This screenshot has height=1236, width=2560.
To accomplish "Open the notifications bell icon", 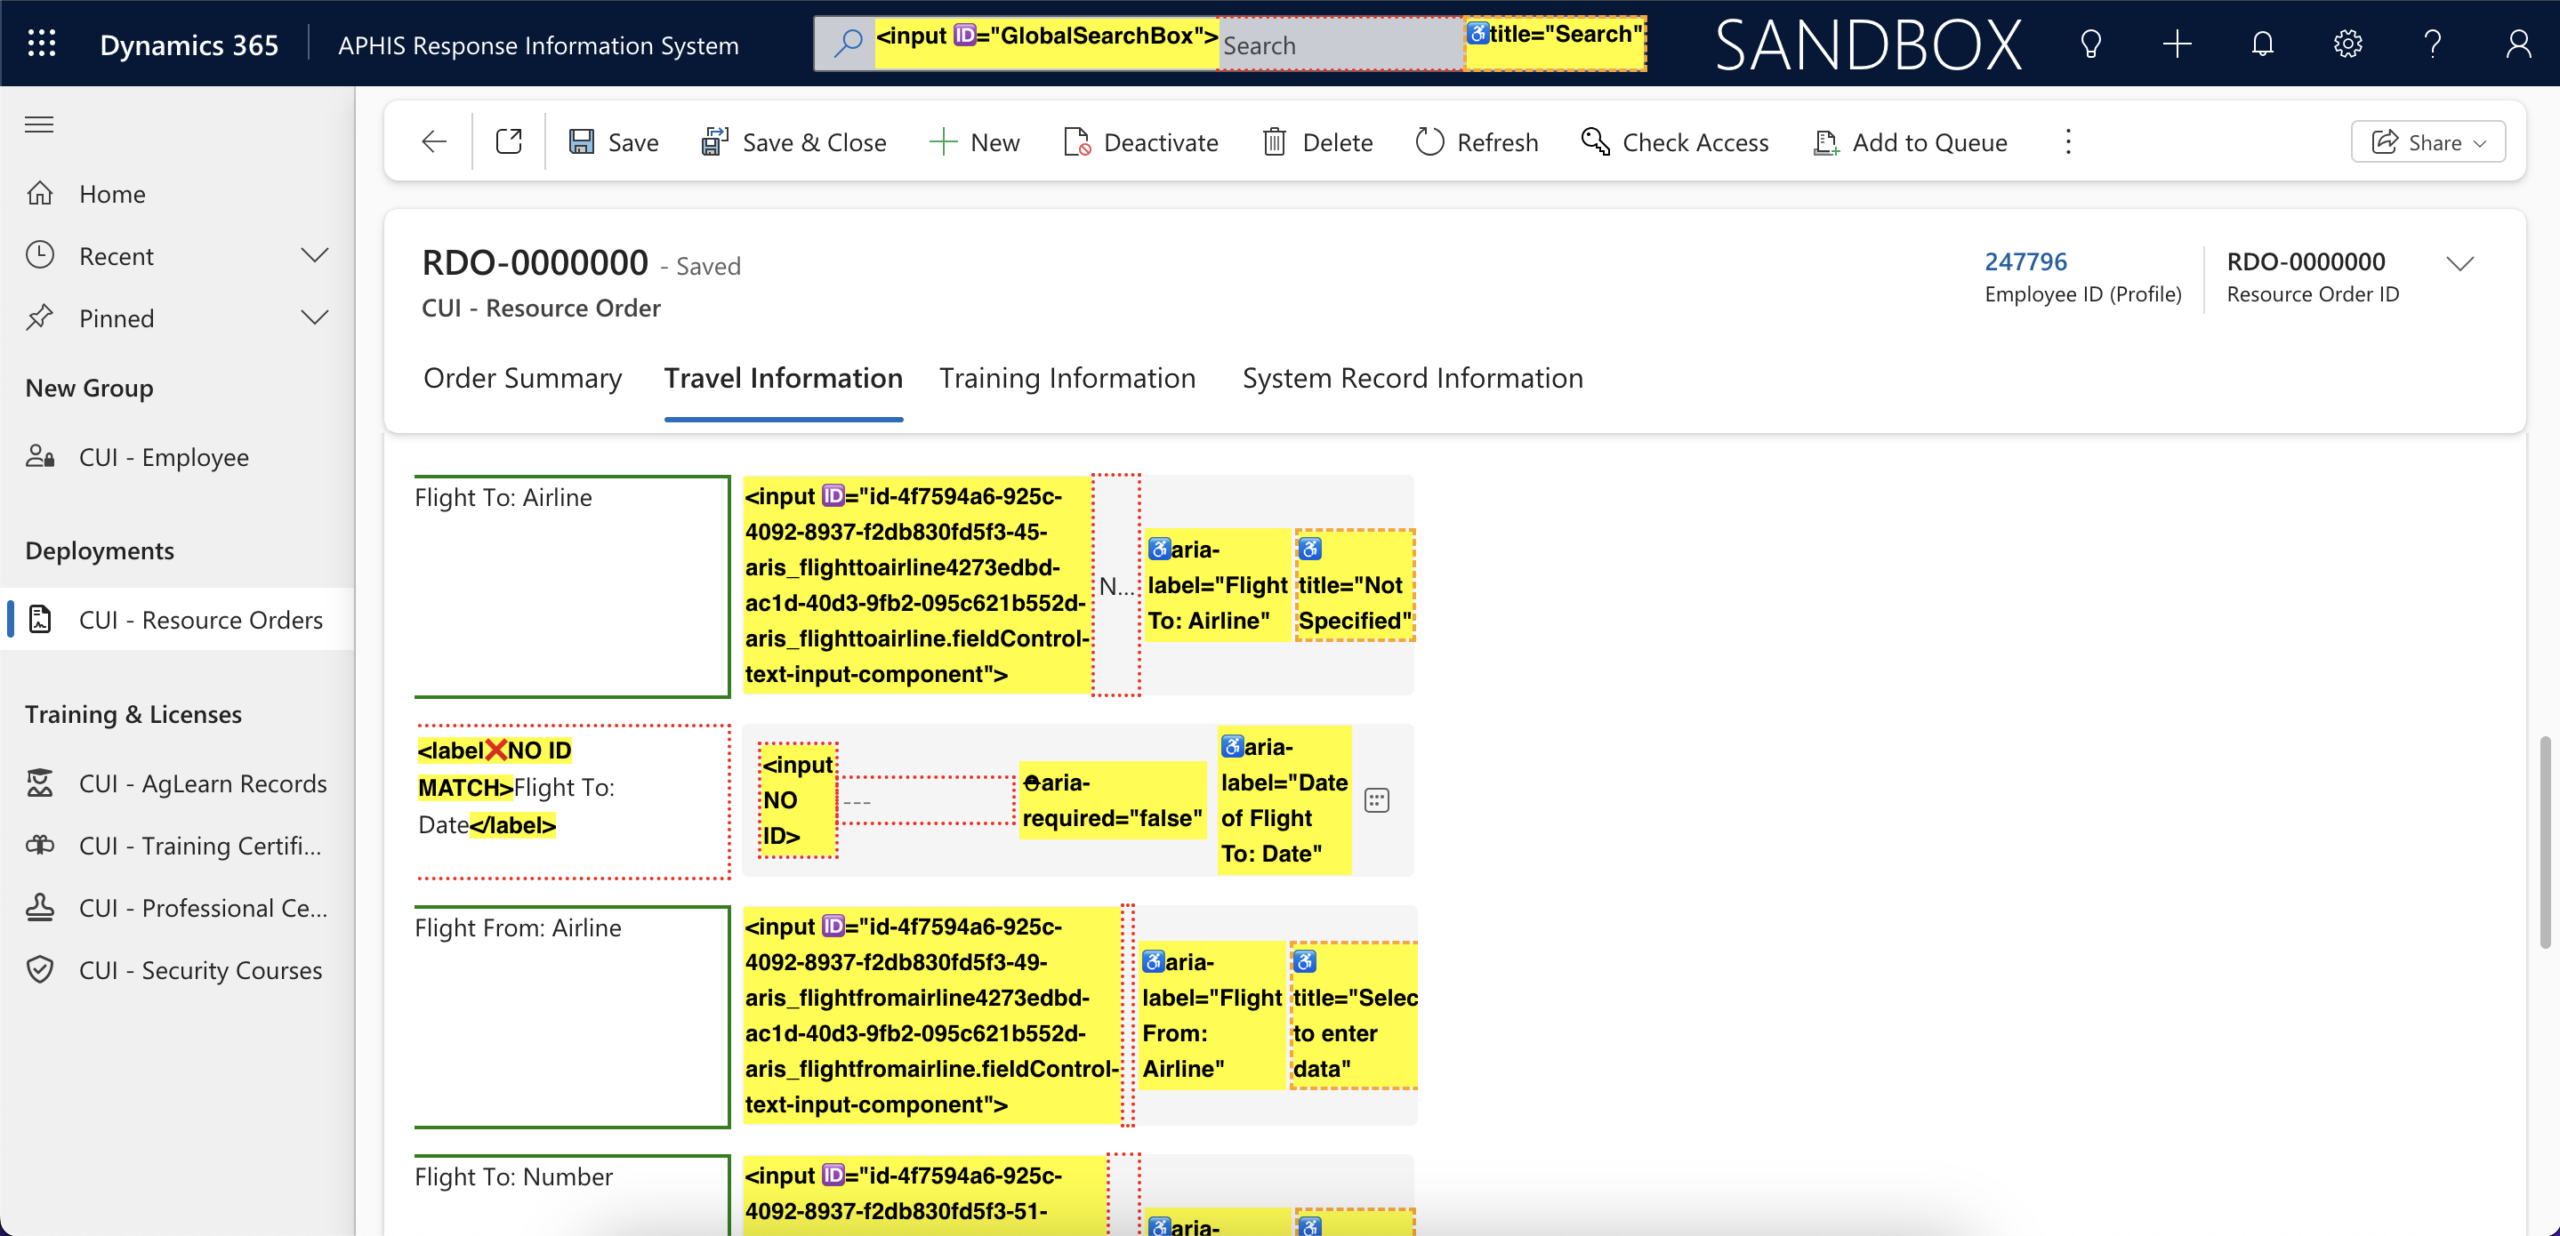I will pos(2262,44).
